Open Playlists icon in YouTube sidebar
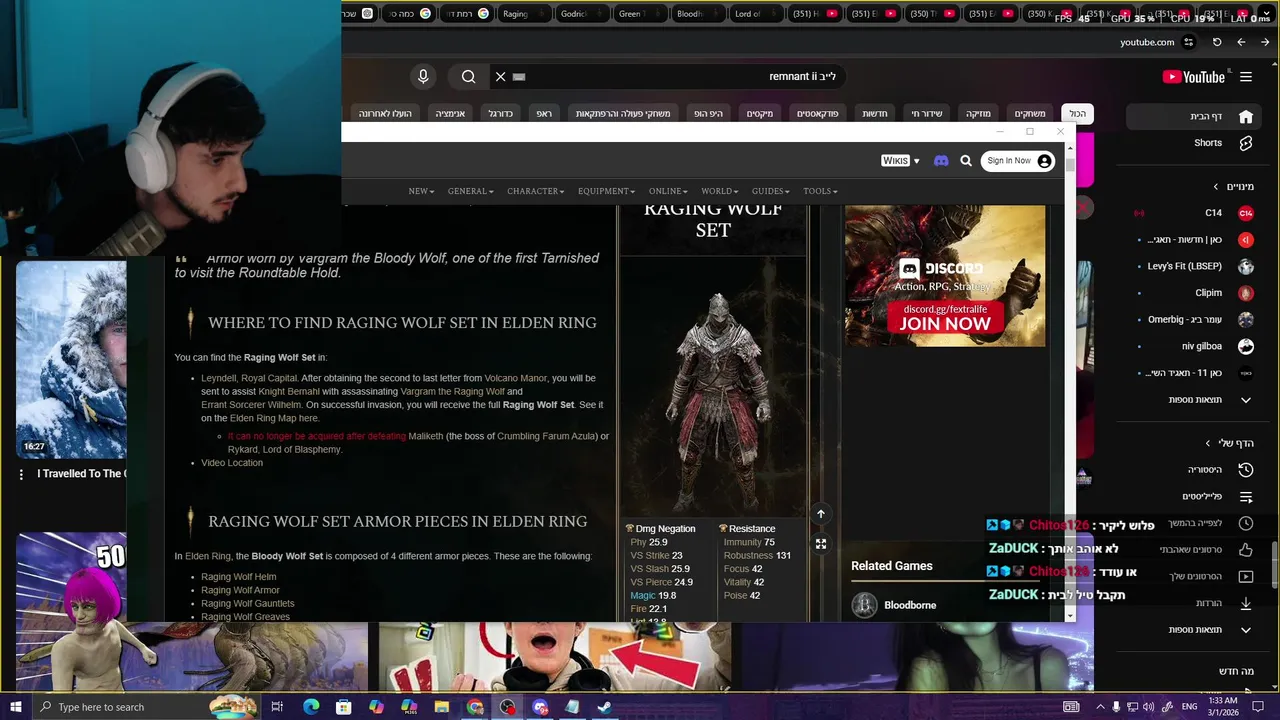The image size is (1280, 720). point(1246,497)
